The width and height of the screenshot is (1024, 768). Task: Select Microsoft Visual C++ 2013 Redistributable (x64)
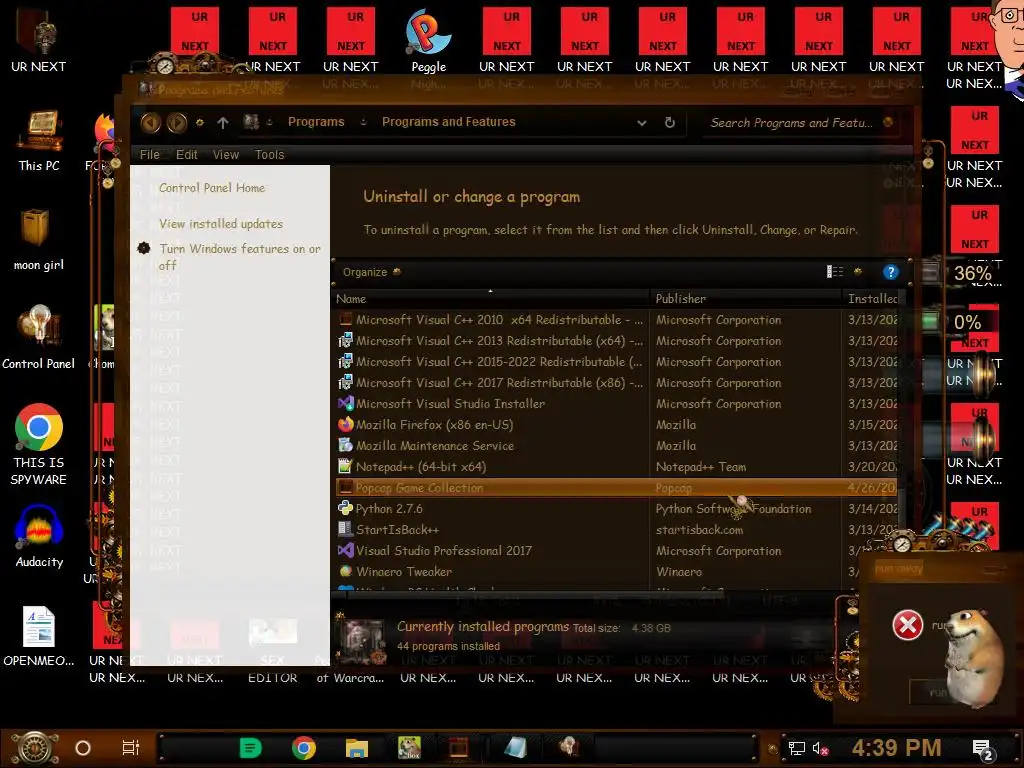[615, 340]
